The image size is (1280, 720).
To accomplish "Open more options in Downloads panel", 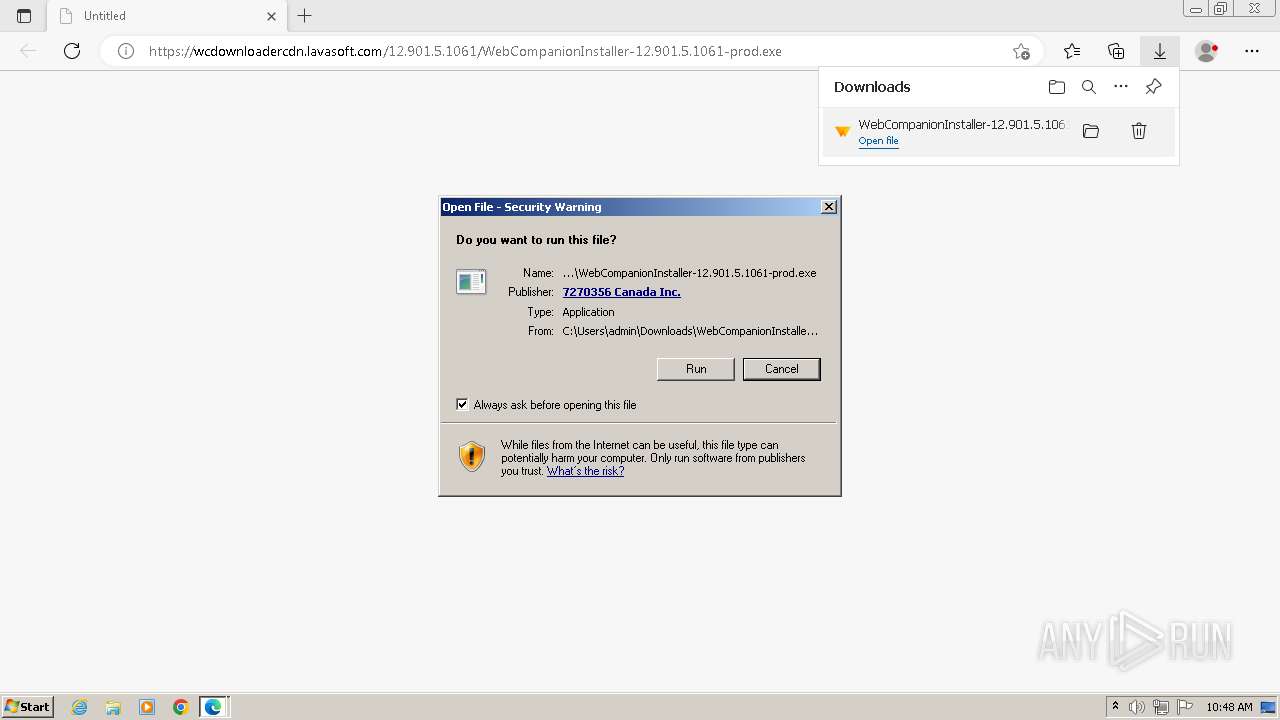I will tap(1121, 87).
